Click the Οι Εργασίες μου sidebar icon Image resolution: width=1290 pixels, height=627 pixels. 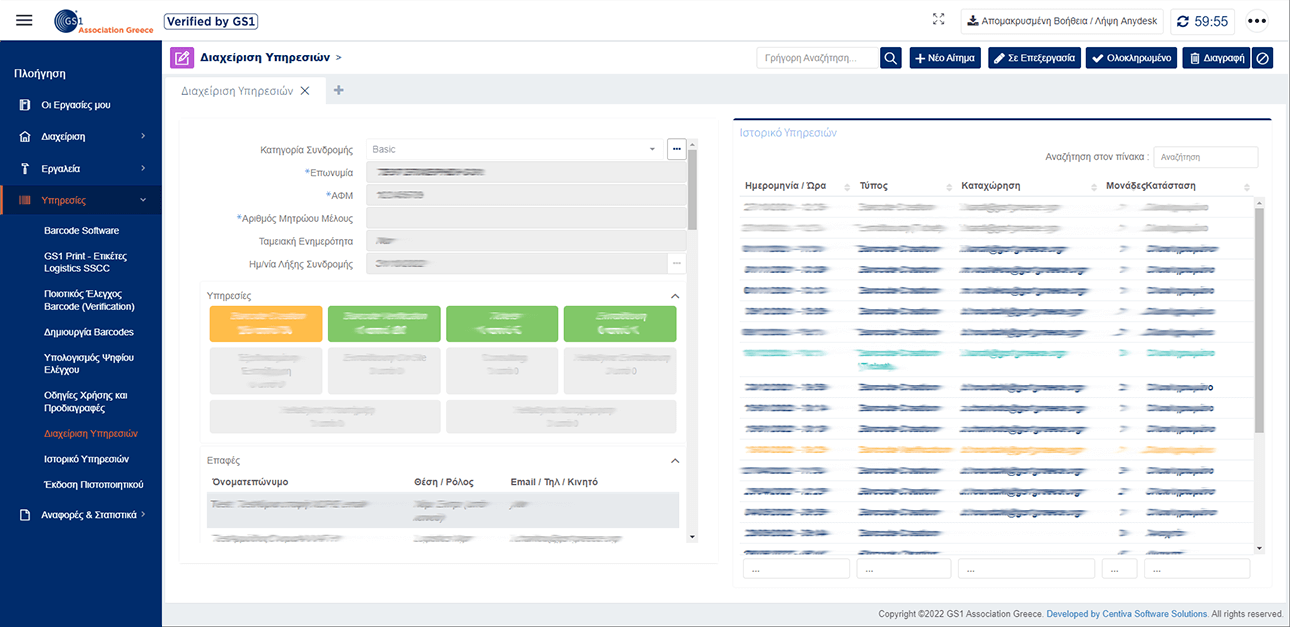(25, 105)
